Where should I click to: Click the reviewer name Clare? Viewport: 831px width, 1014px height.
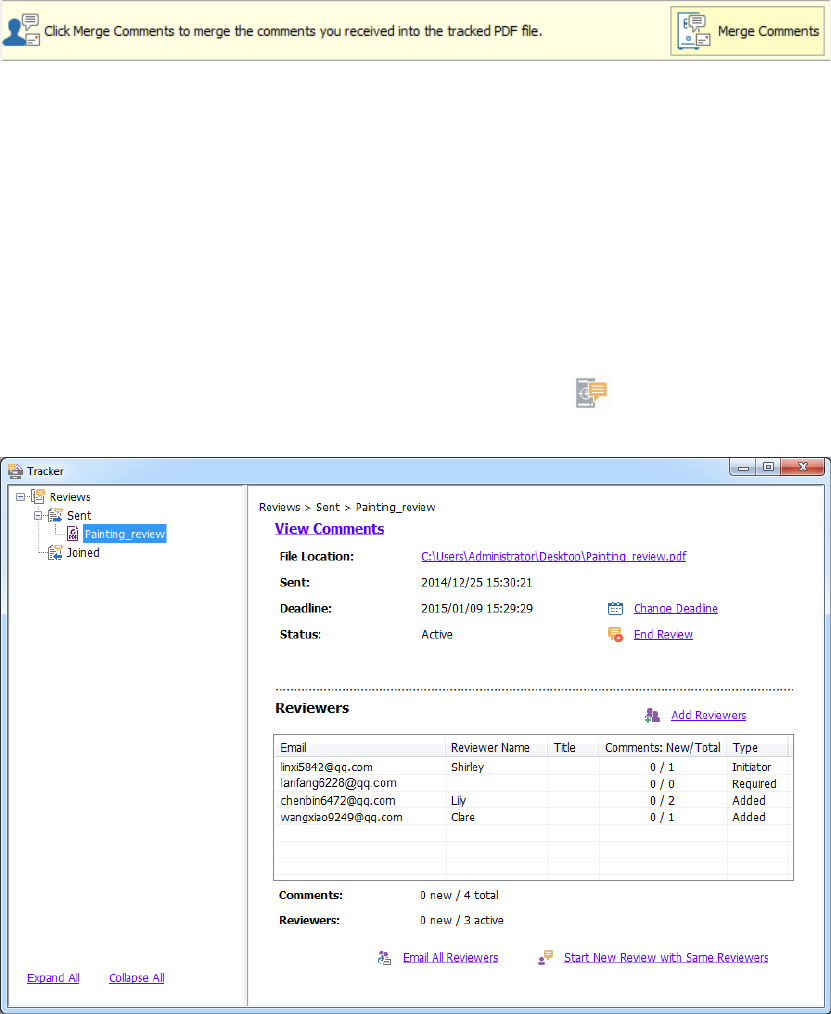tap(463, 817)
